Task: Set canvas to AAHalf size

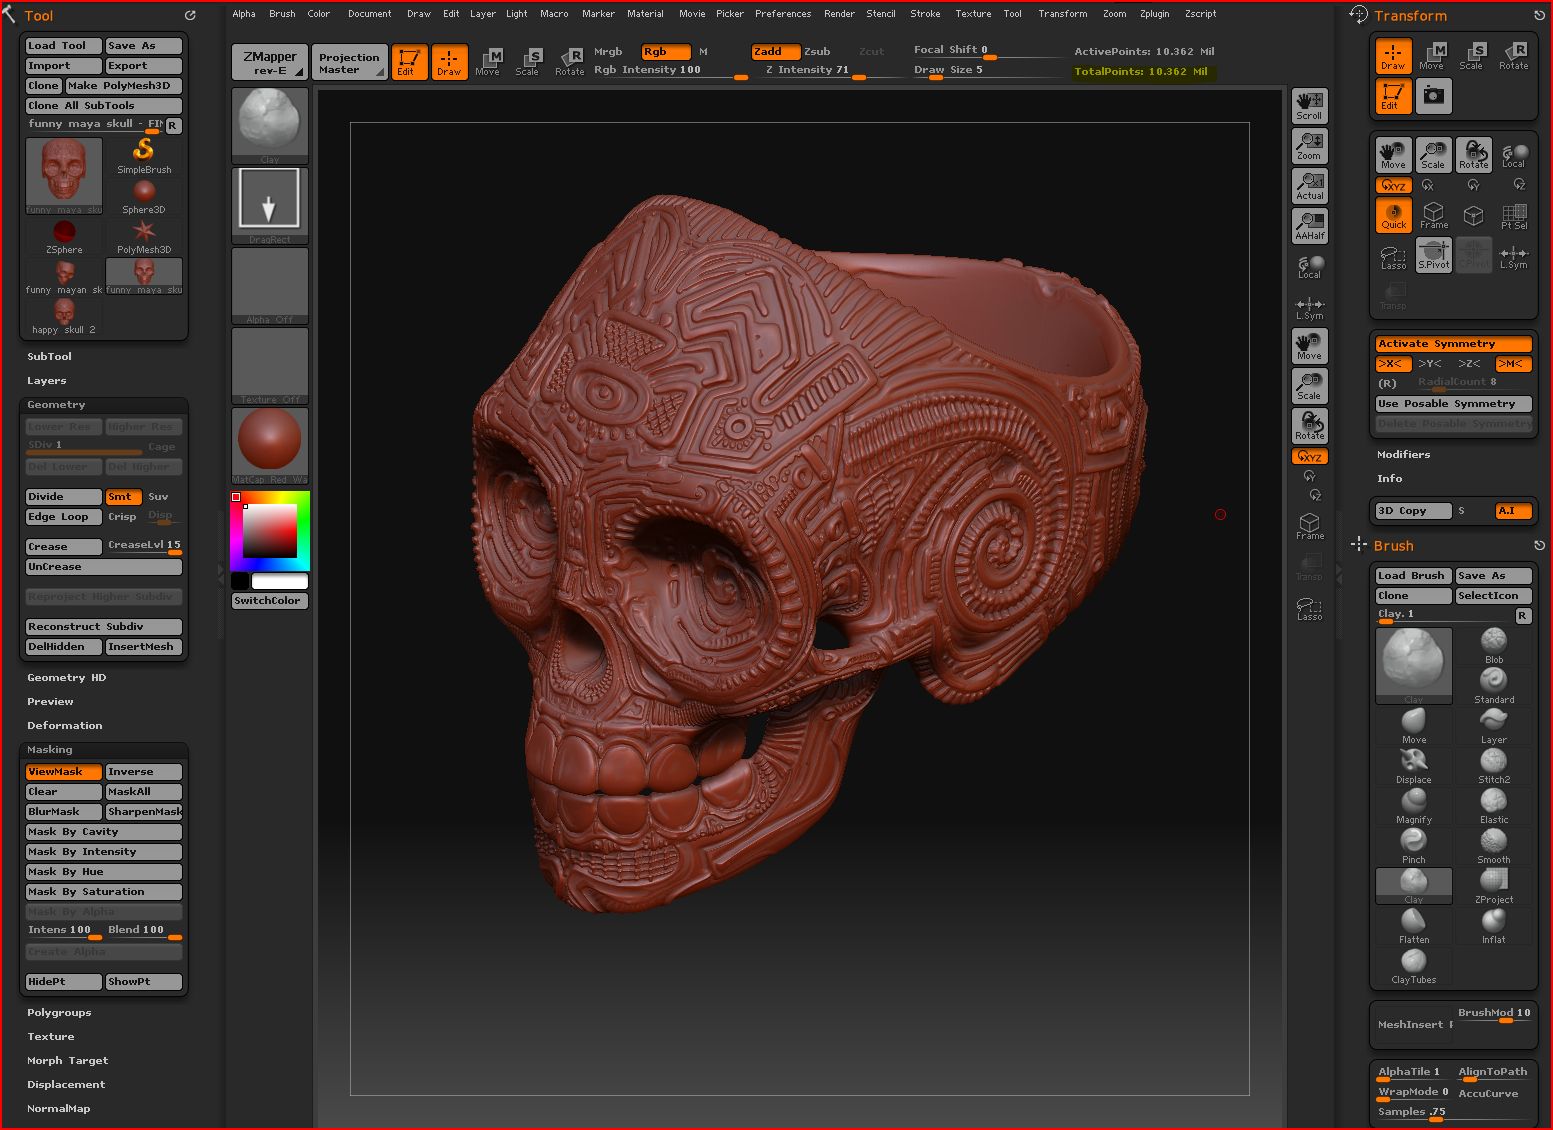Action: click(1309, 226)
